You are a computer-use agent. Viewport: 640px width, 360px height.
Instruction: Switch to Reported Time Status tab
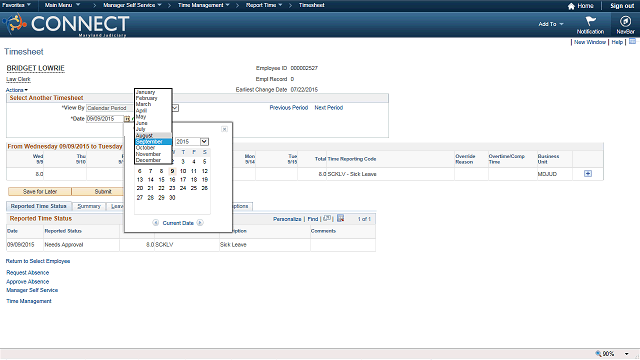(39, 206)
